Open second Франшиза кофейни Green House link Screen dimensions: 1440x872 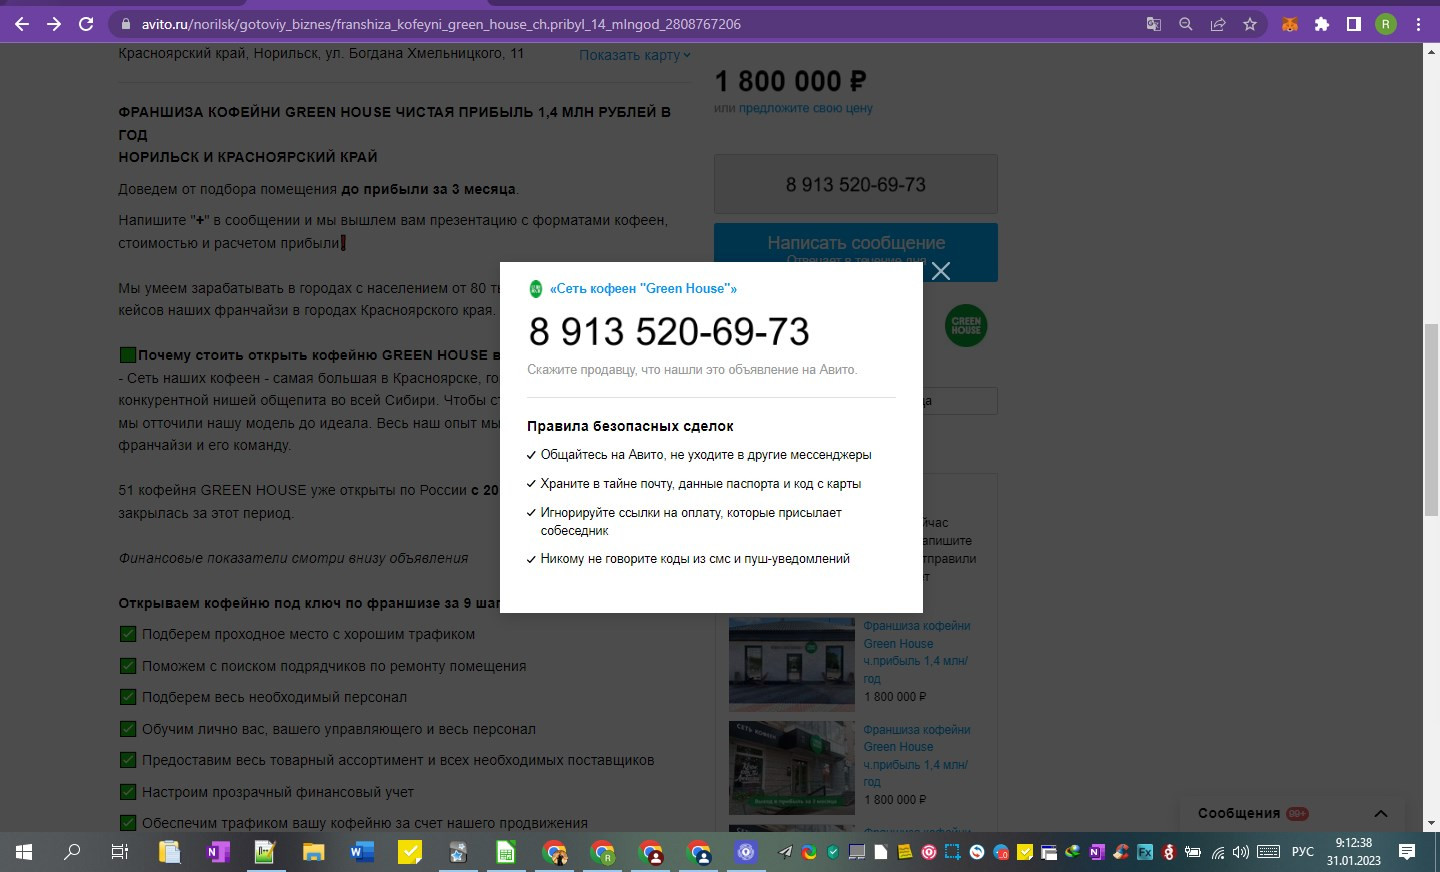click(917, 755)
